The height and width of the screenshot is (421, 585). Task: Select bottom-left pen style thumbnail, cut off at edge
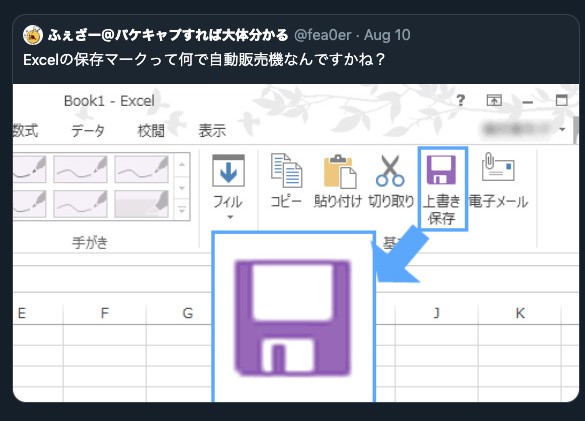[29, 204]
